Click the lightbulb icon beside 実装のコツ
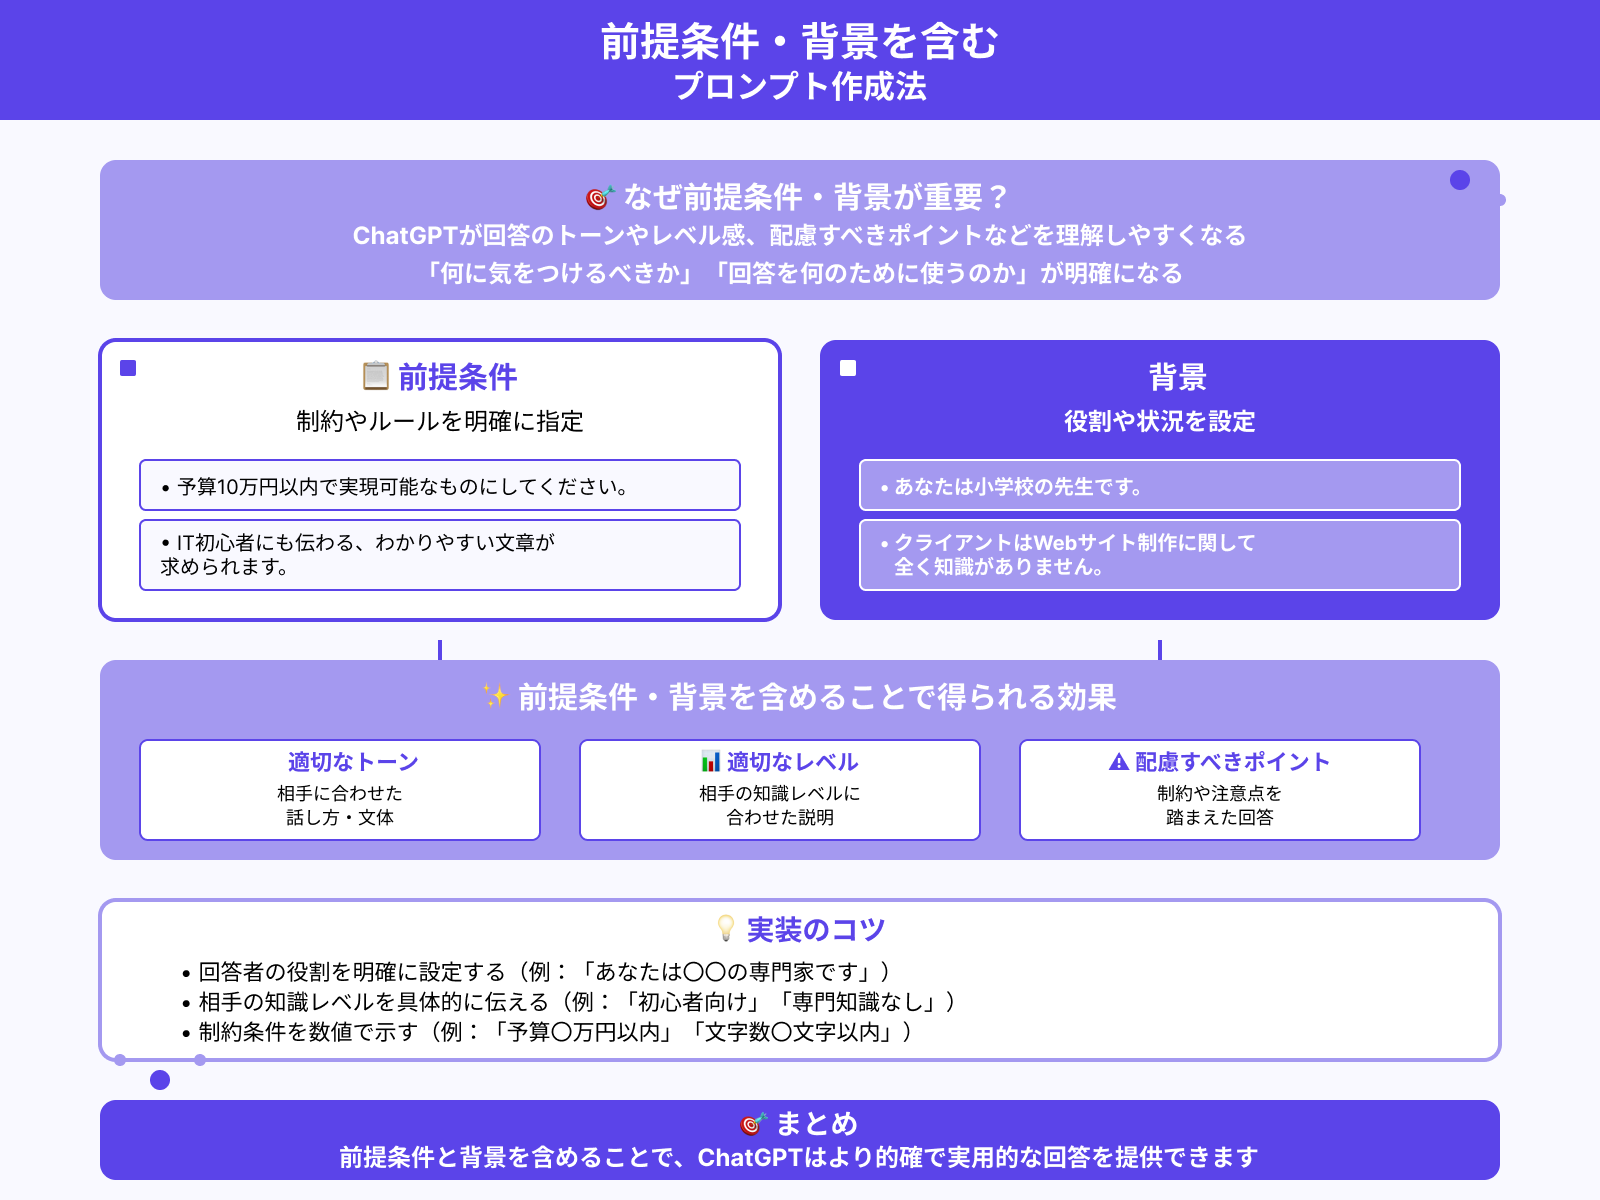1600x1200 pixels. 724,928
